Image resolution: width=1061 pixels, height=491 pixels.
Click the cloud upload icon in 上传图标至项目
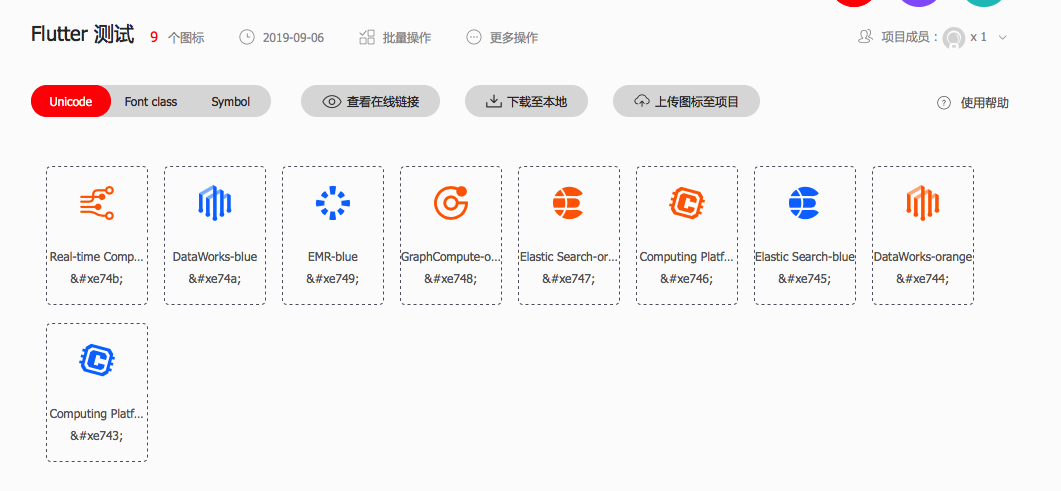641,101
